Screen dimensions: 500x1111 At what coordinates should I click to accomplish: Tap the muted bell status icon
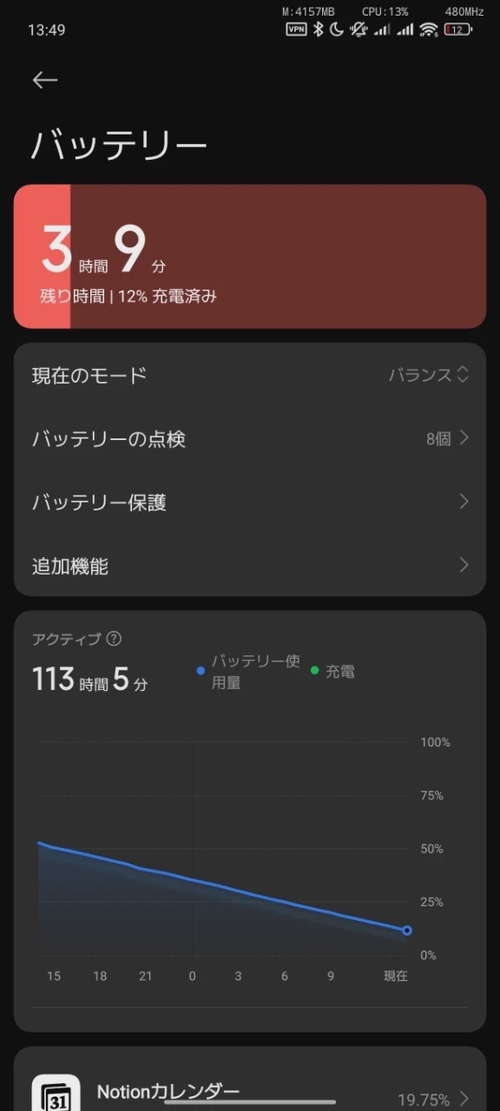[x=359, y=29]
